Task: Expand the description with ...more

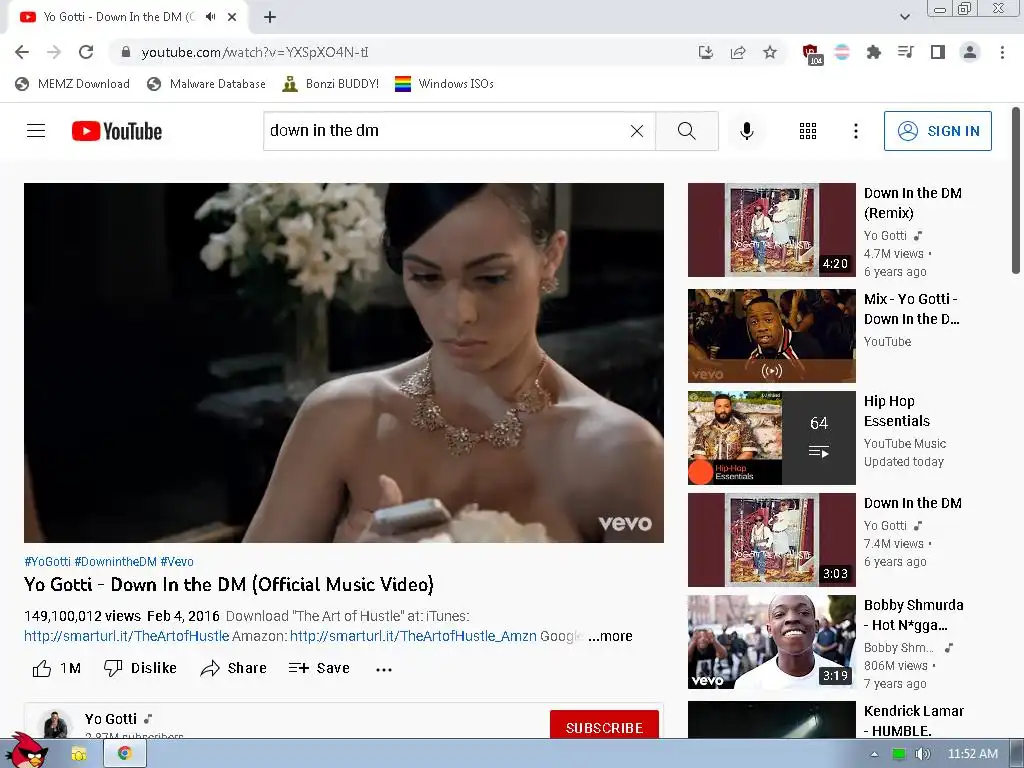Action: pos(610,636)
